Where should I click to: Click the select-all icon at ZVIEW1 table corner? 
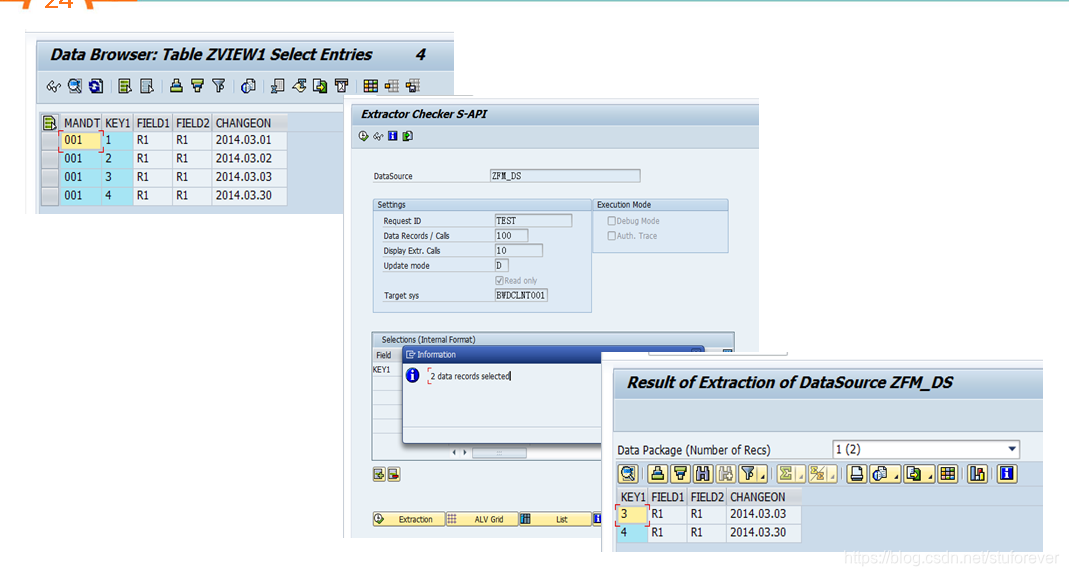pos(50,123)
